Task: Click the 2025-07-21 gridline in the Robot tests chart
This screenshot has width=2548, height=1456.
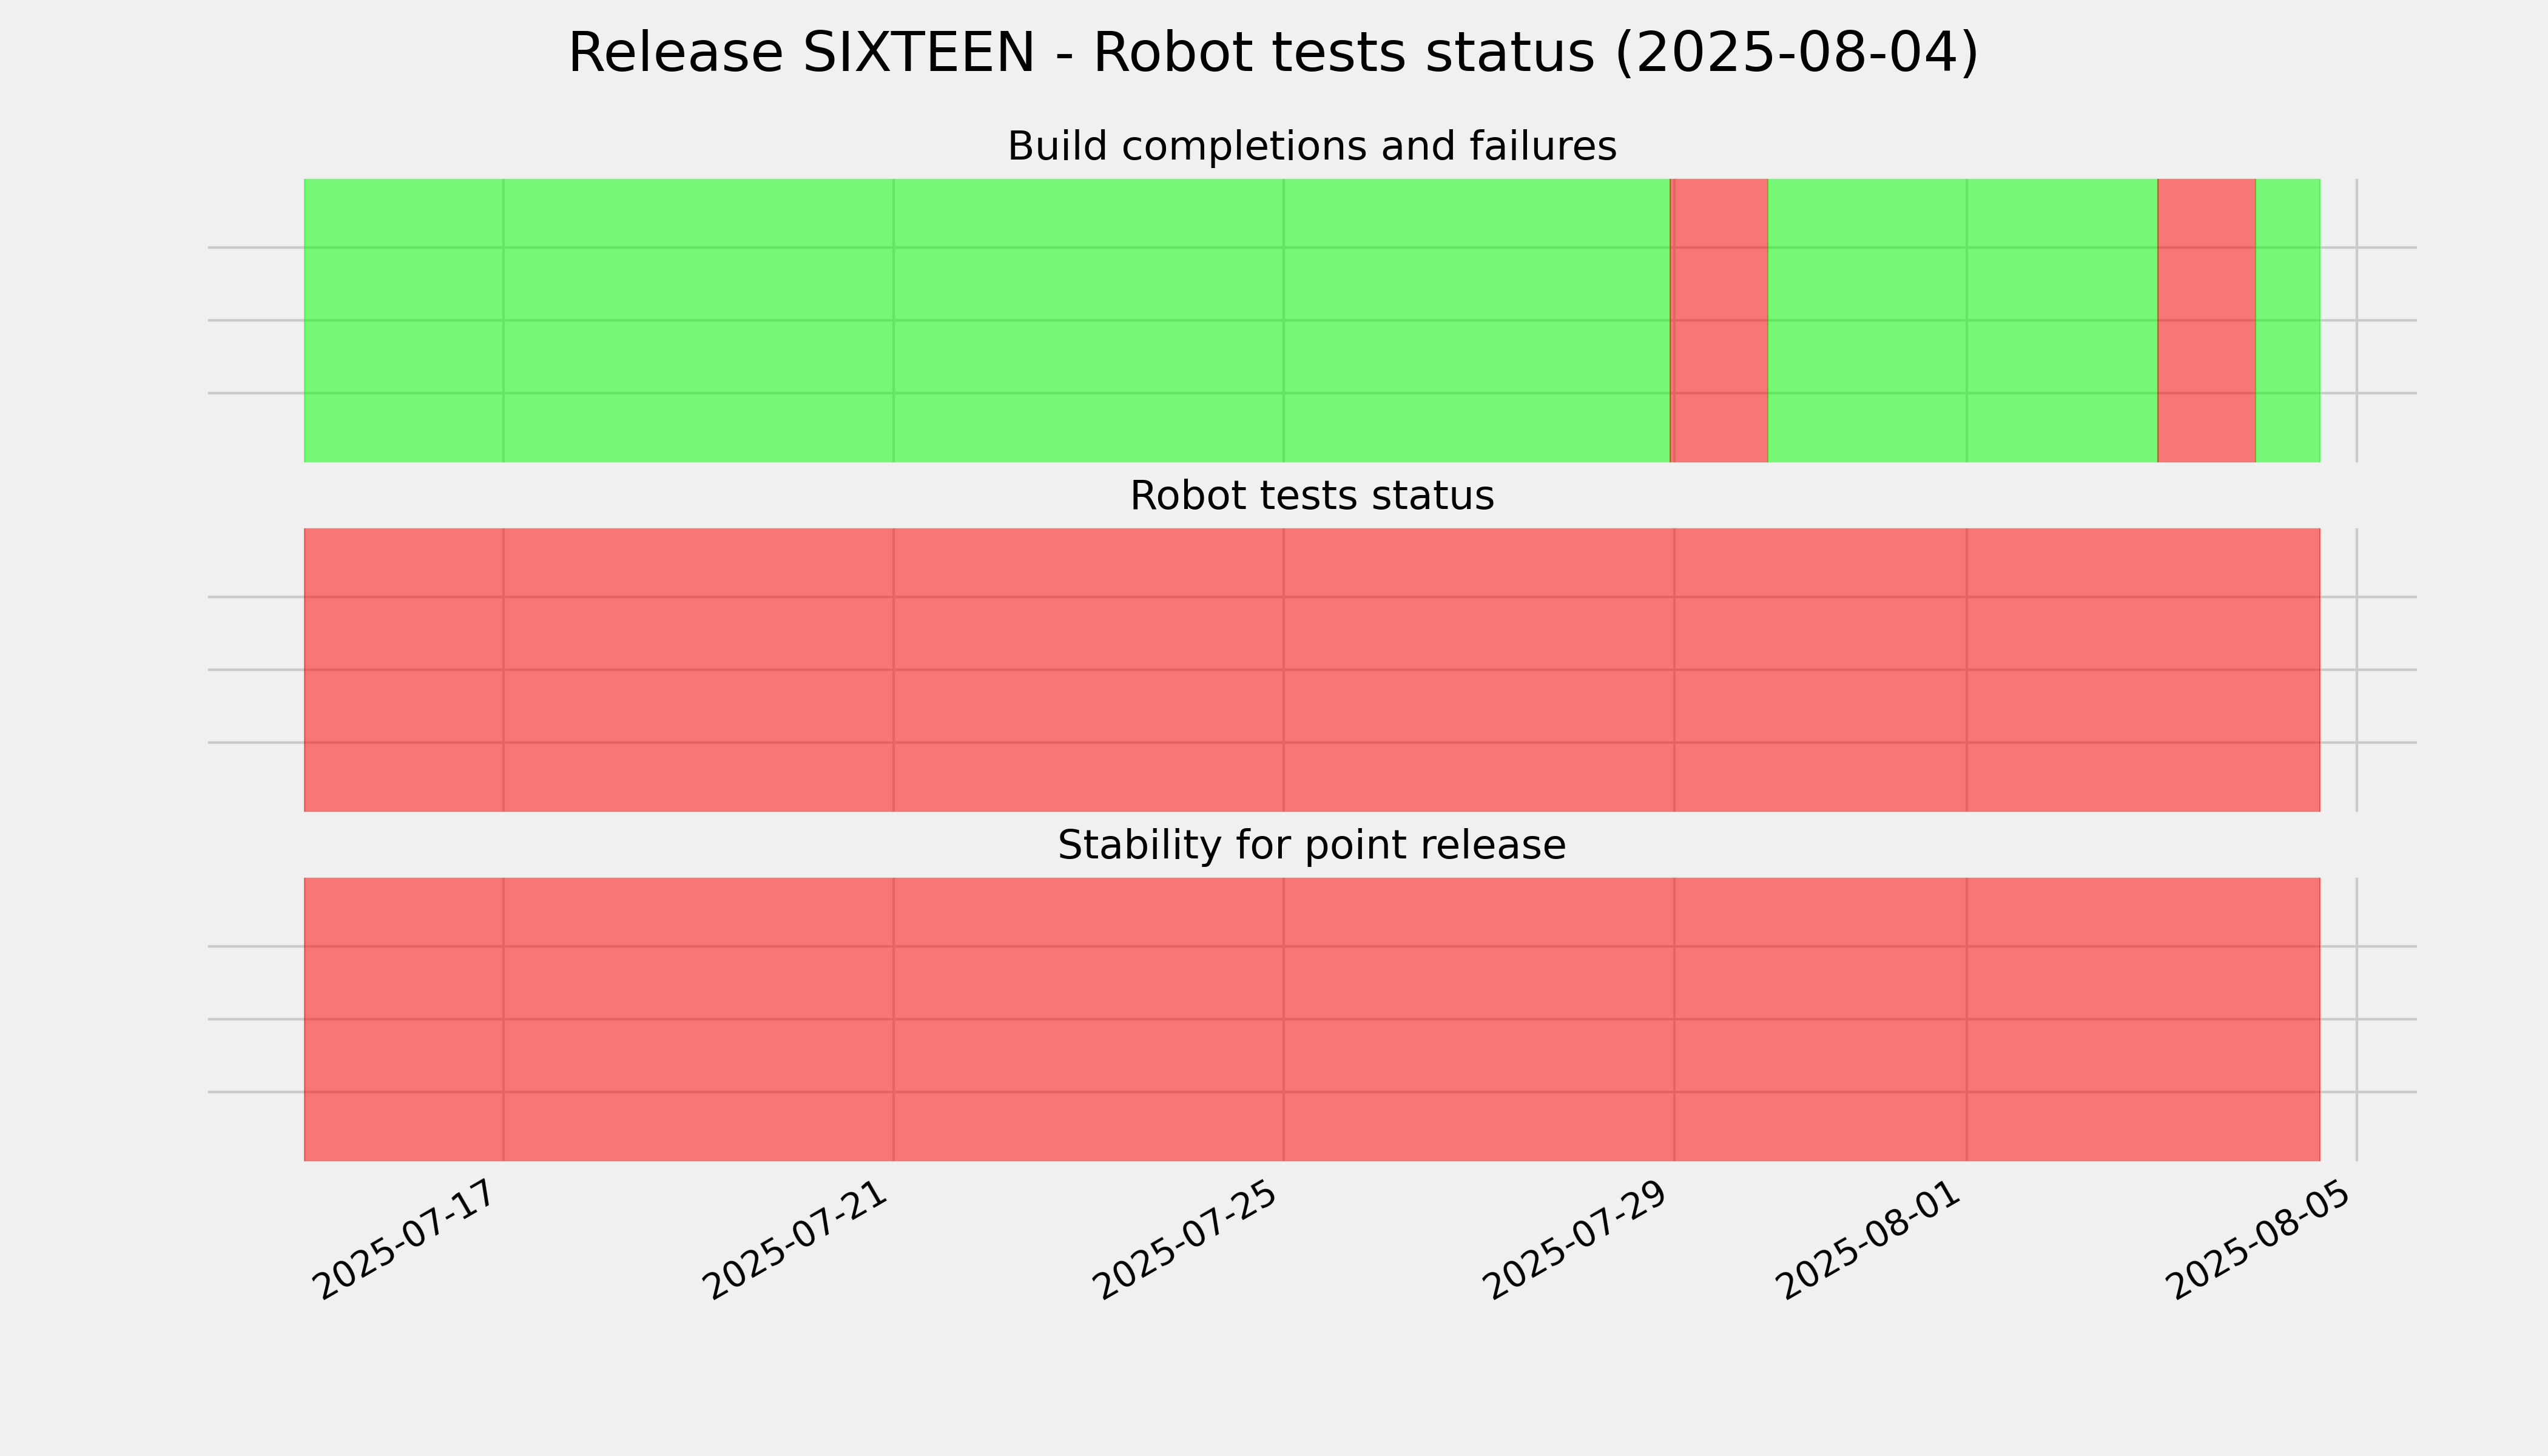Action: pos(893,670)
